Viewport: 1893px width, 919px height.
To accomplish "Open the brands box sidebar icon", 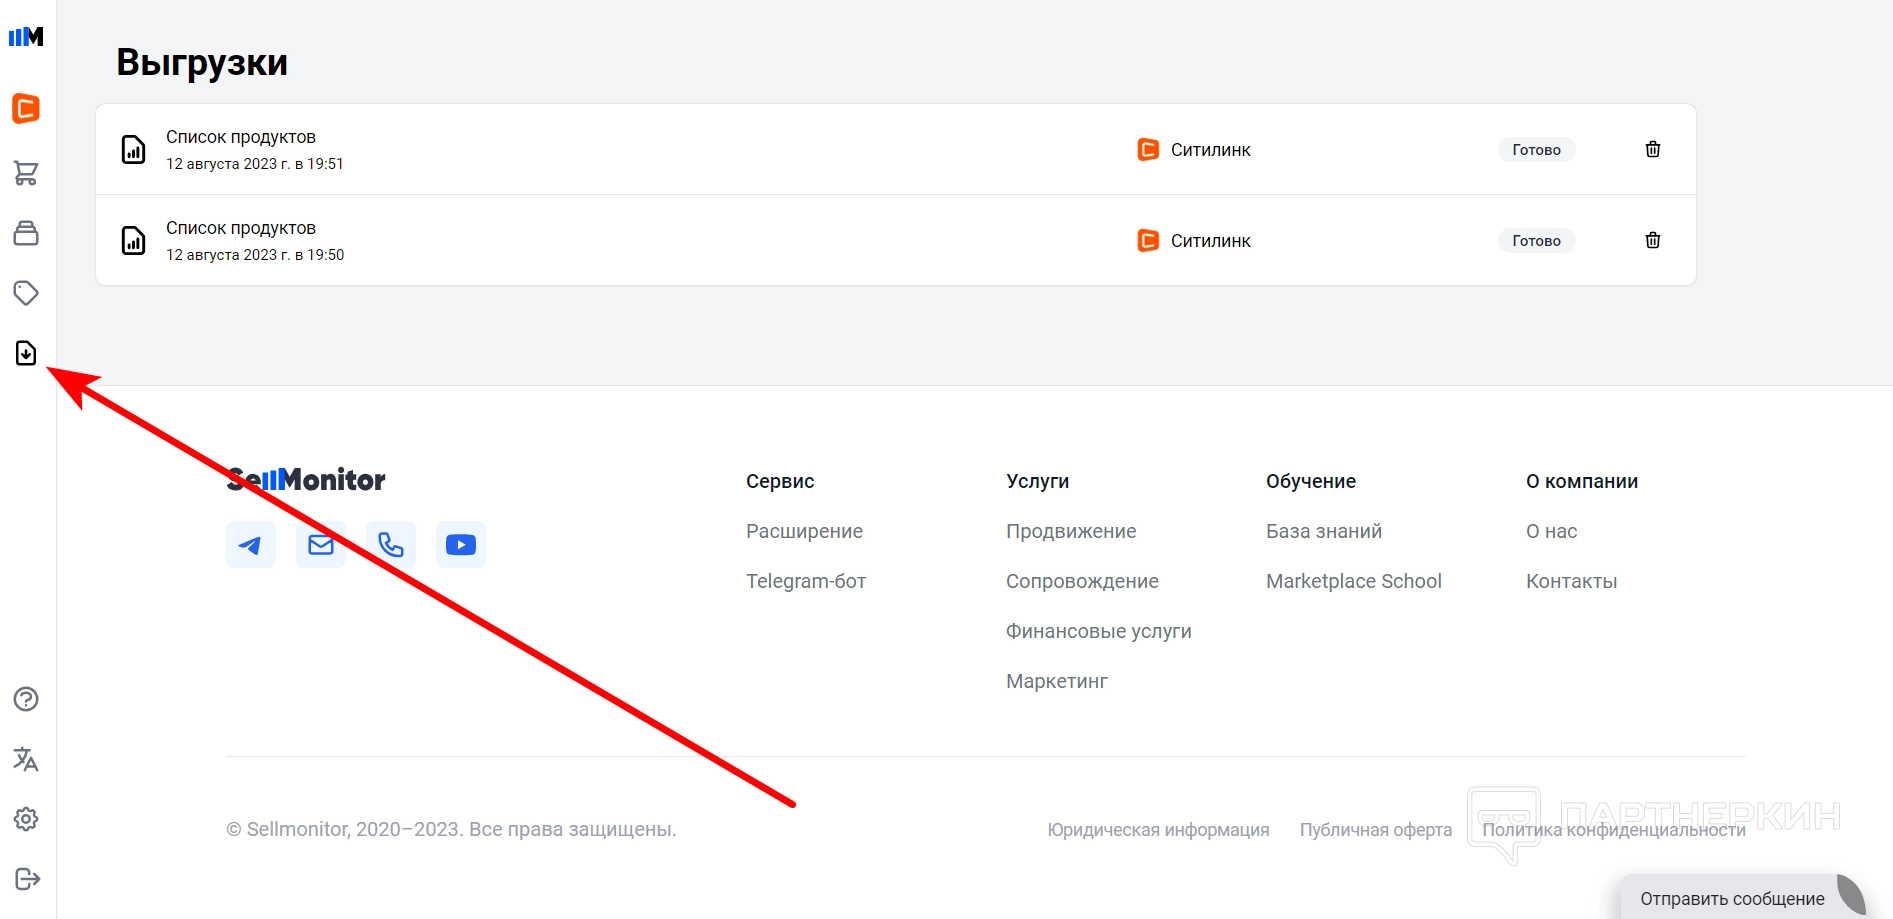I will (x=26, y=233).
